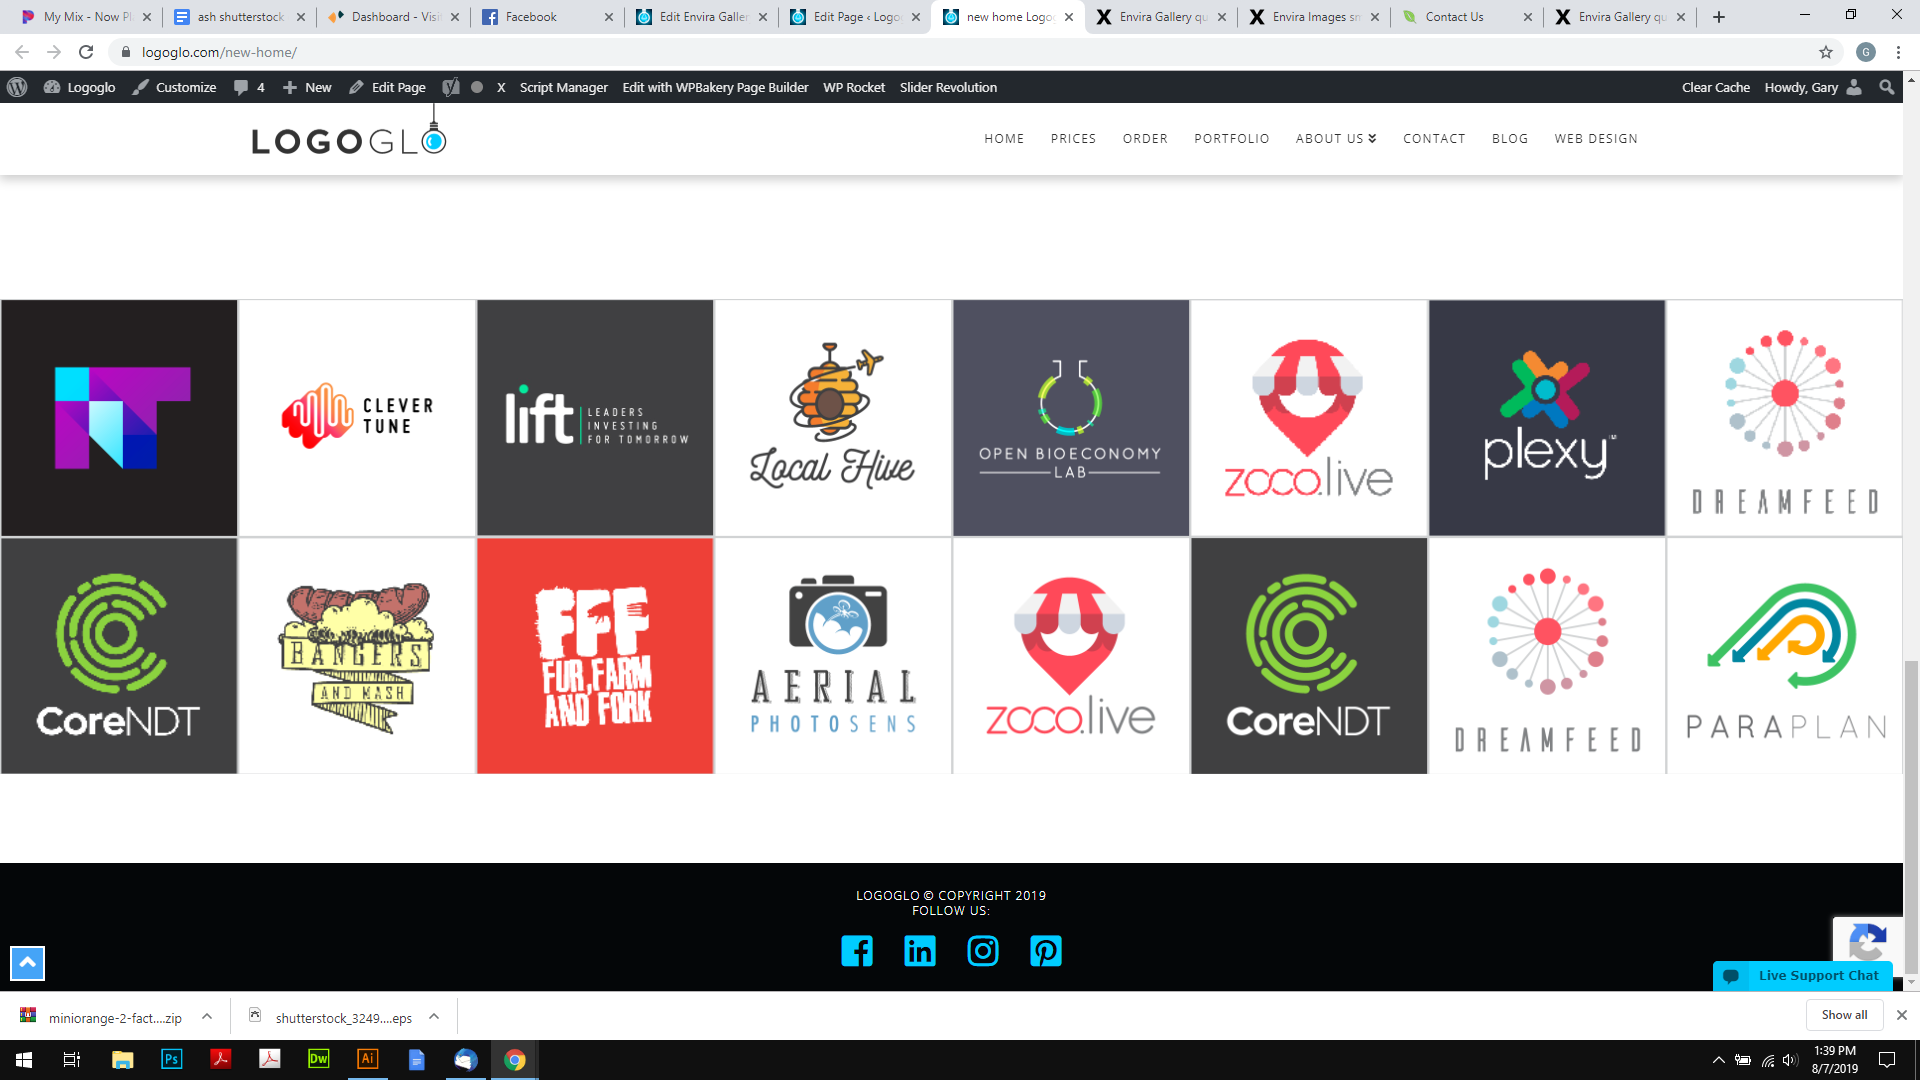Open the Clever Tune logo thumbnail

coord(357,418)
